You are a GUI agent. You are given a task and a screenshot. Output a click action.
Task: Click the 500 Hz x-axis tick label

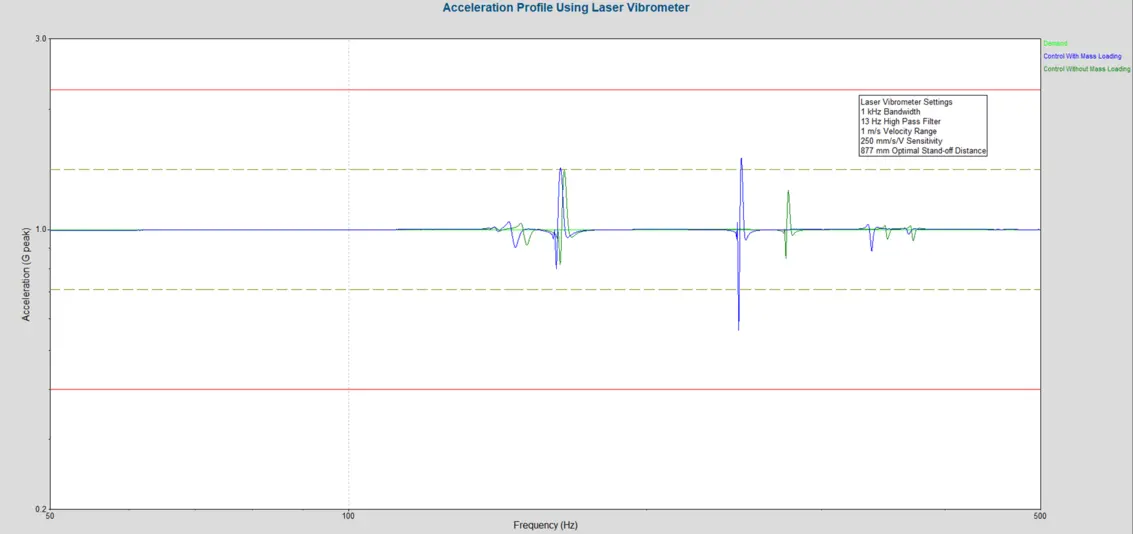1040,517
